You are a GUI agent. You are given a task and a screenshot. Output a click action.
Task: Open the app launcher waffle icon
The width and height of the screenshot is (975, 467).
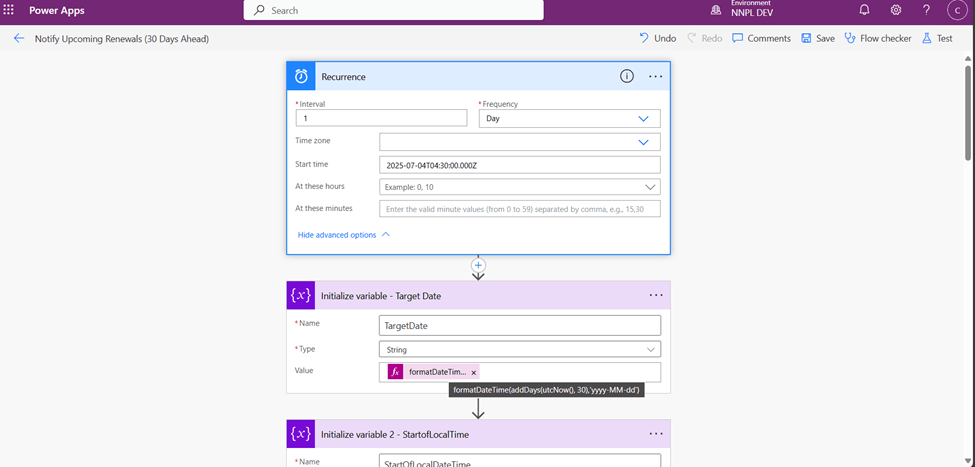pyautogui.click(x=9, y=10)
